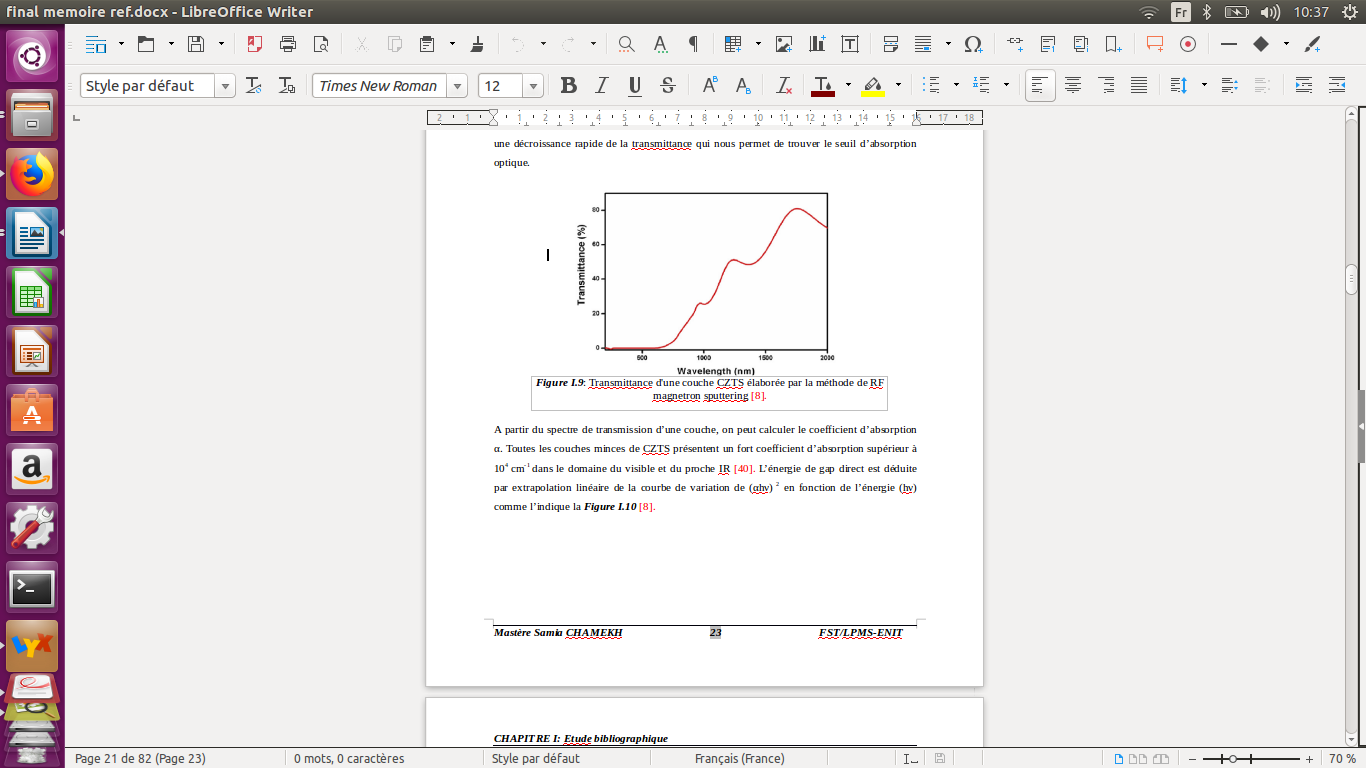Insert a bookmark

pyautogui.click(x=1113, y=44)
